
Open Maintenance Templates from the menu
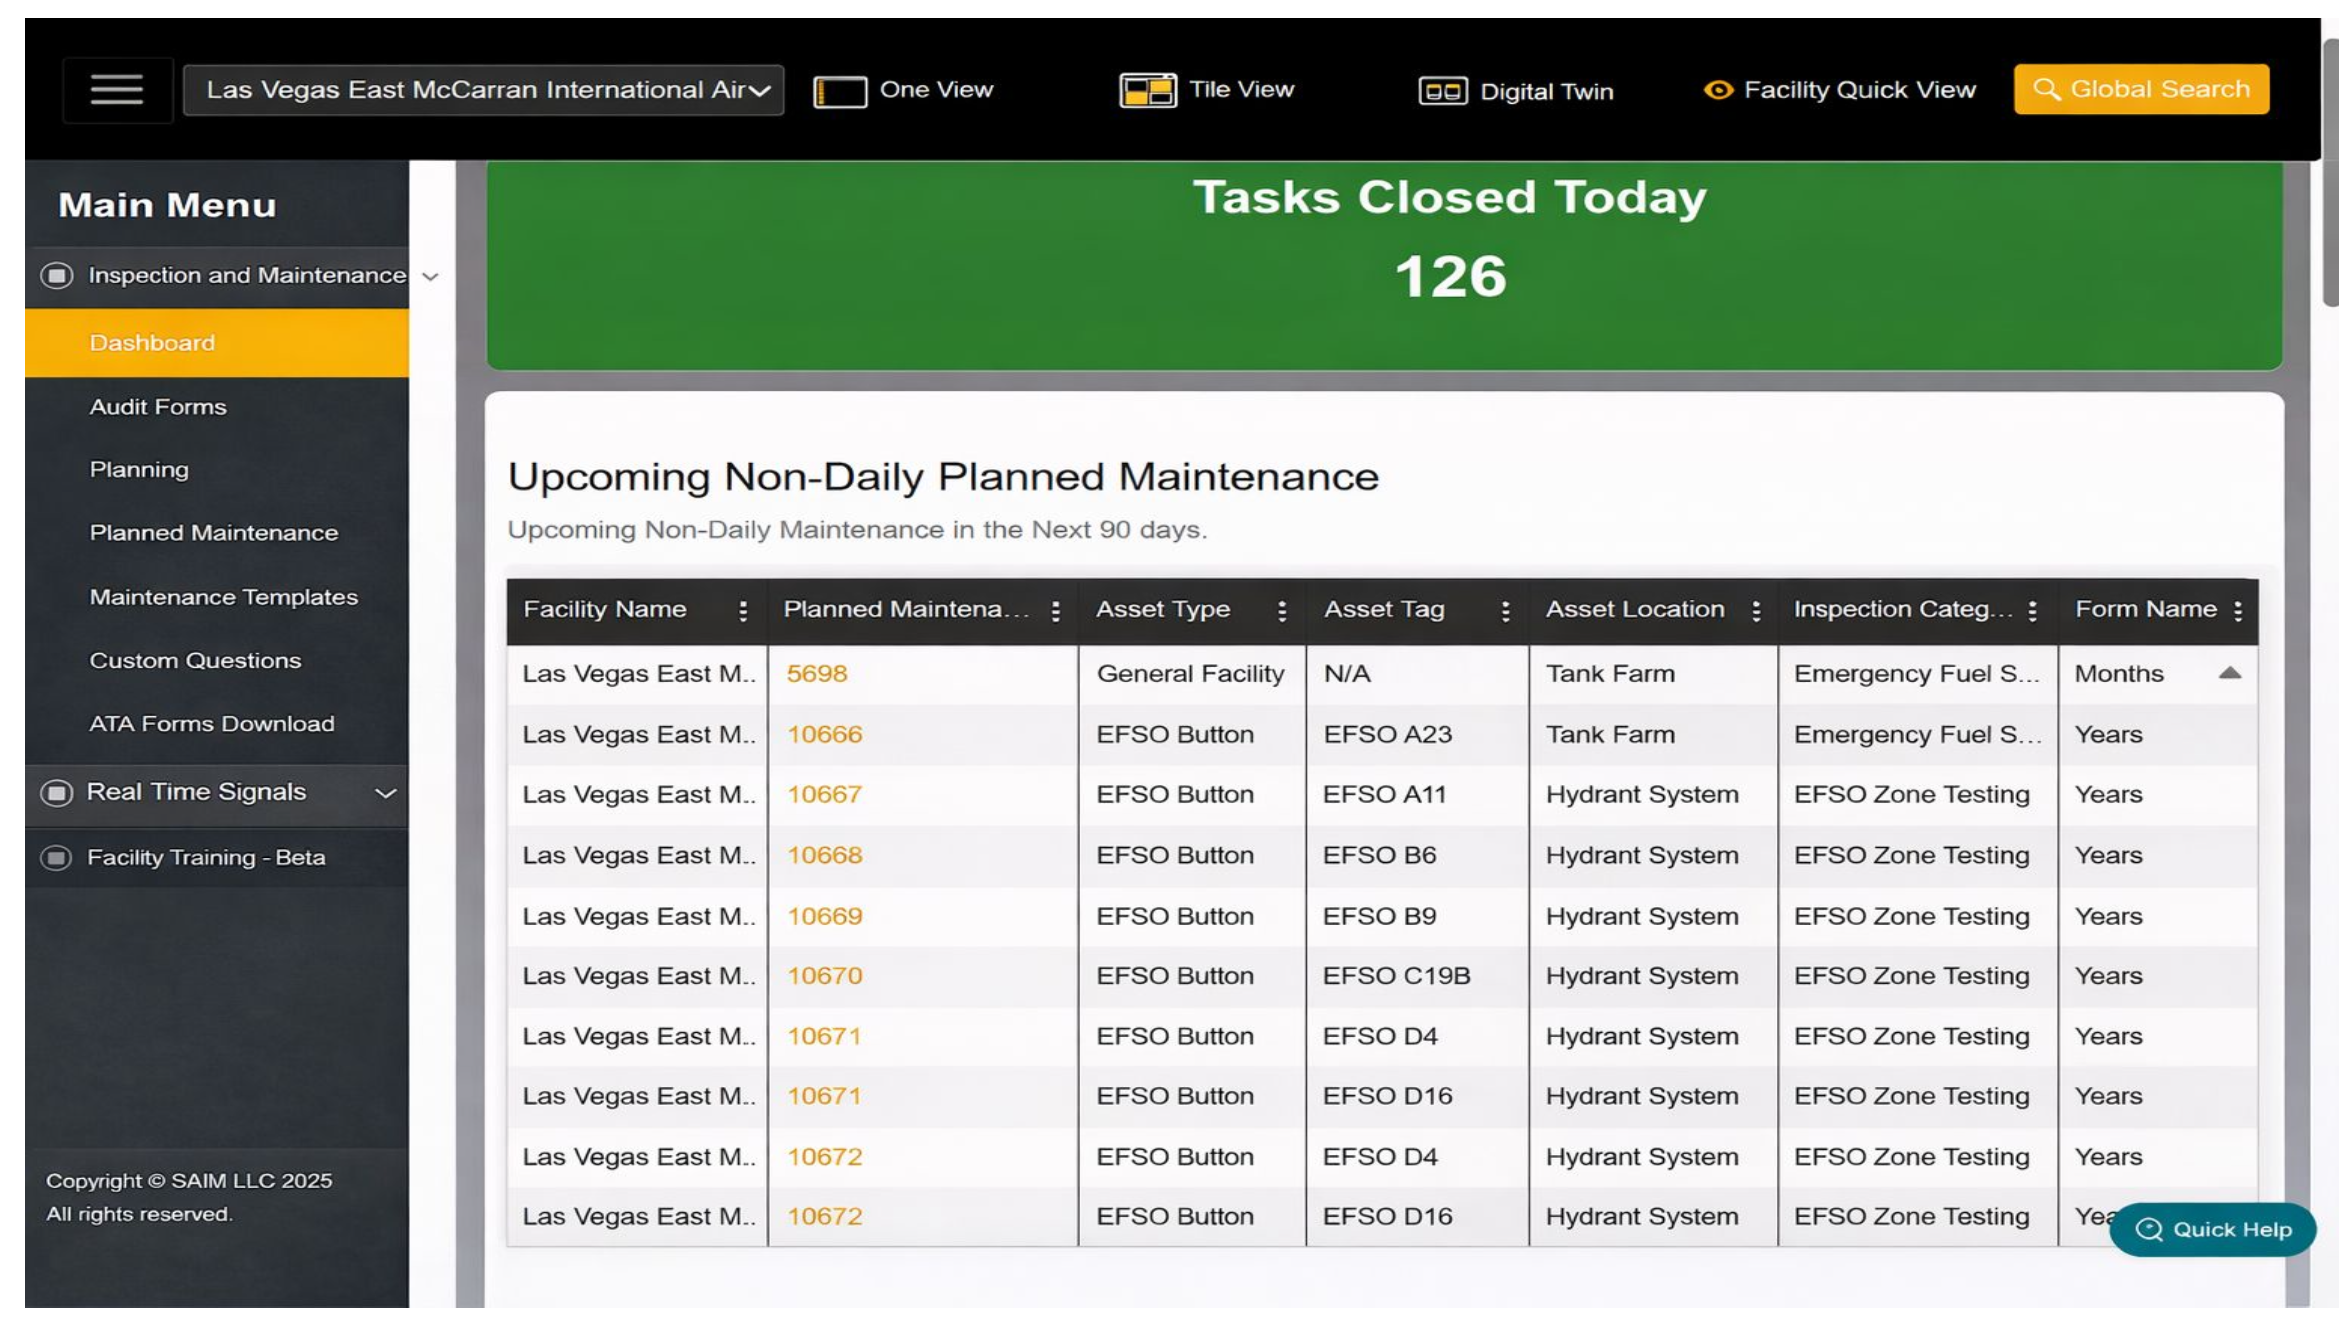tap(224, 597)
